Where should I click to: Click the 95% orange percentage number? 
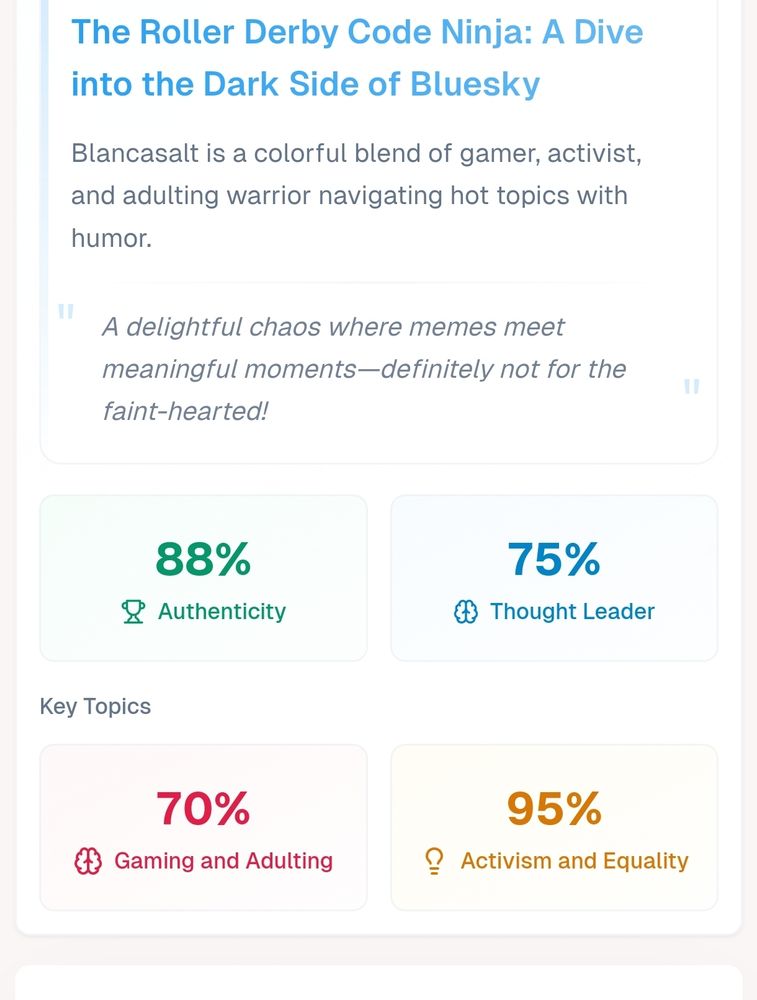coord(554,808)
